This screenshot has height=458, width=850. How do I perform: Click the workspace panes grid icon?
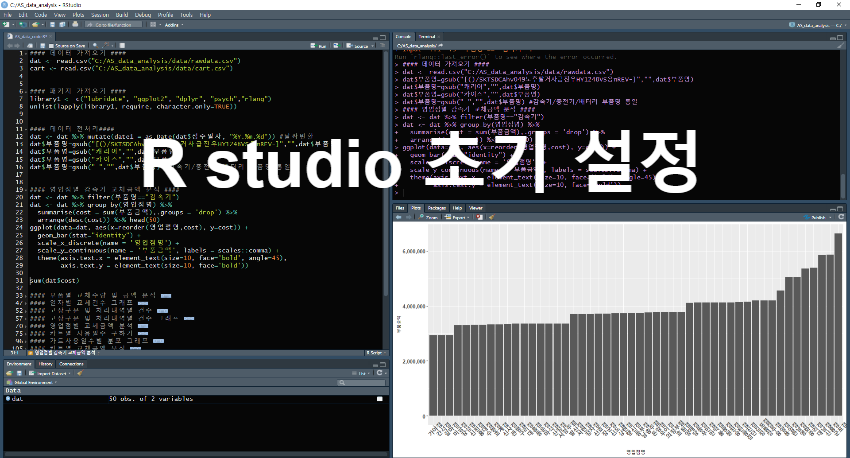coord(153,24)
